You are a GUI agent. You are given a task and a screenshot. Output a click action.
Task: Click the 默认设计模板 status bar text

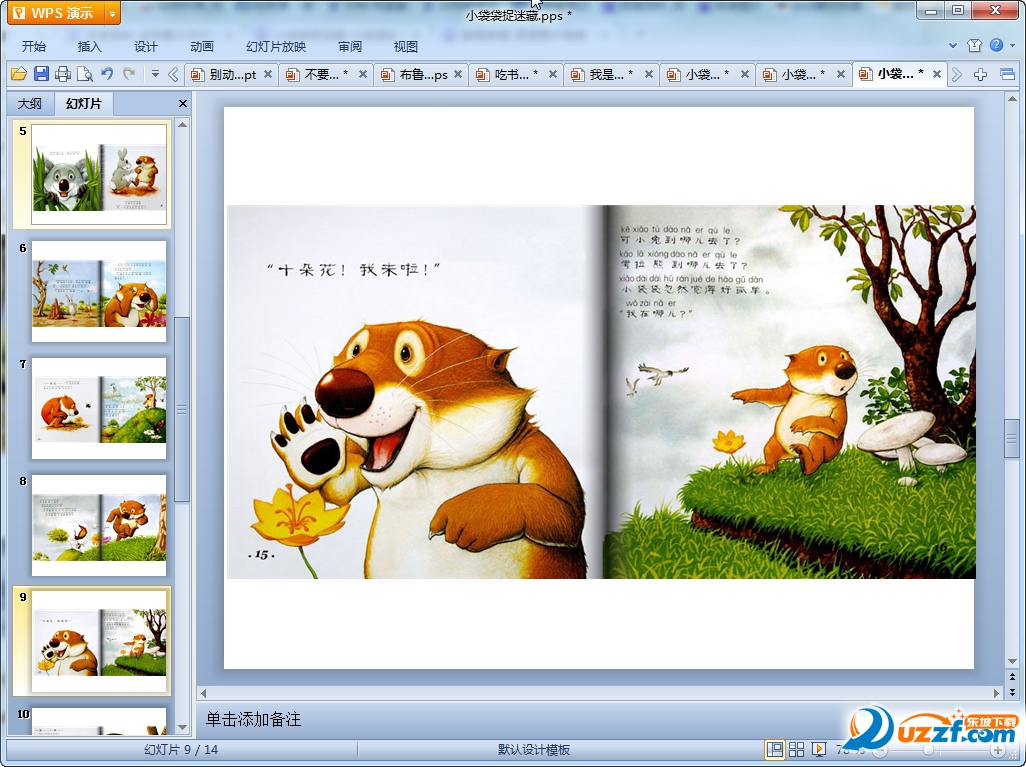tap(533, 750)
